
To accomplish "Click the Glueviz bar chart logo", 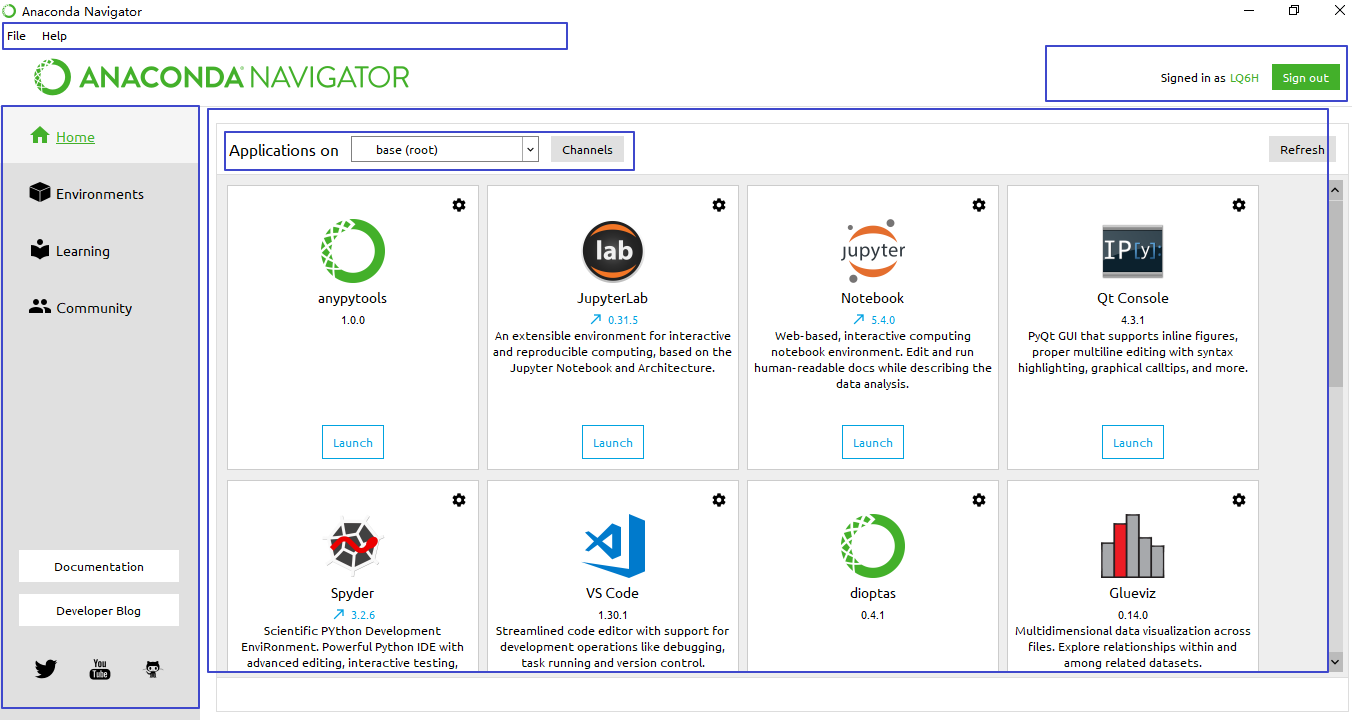I will tap(1133, 546).
